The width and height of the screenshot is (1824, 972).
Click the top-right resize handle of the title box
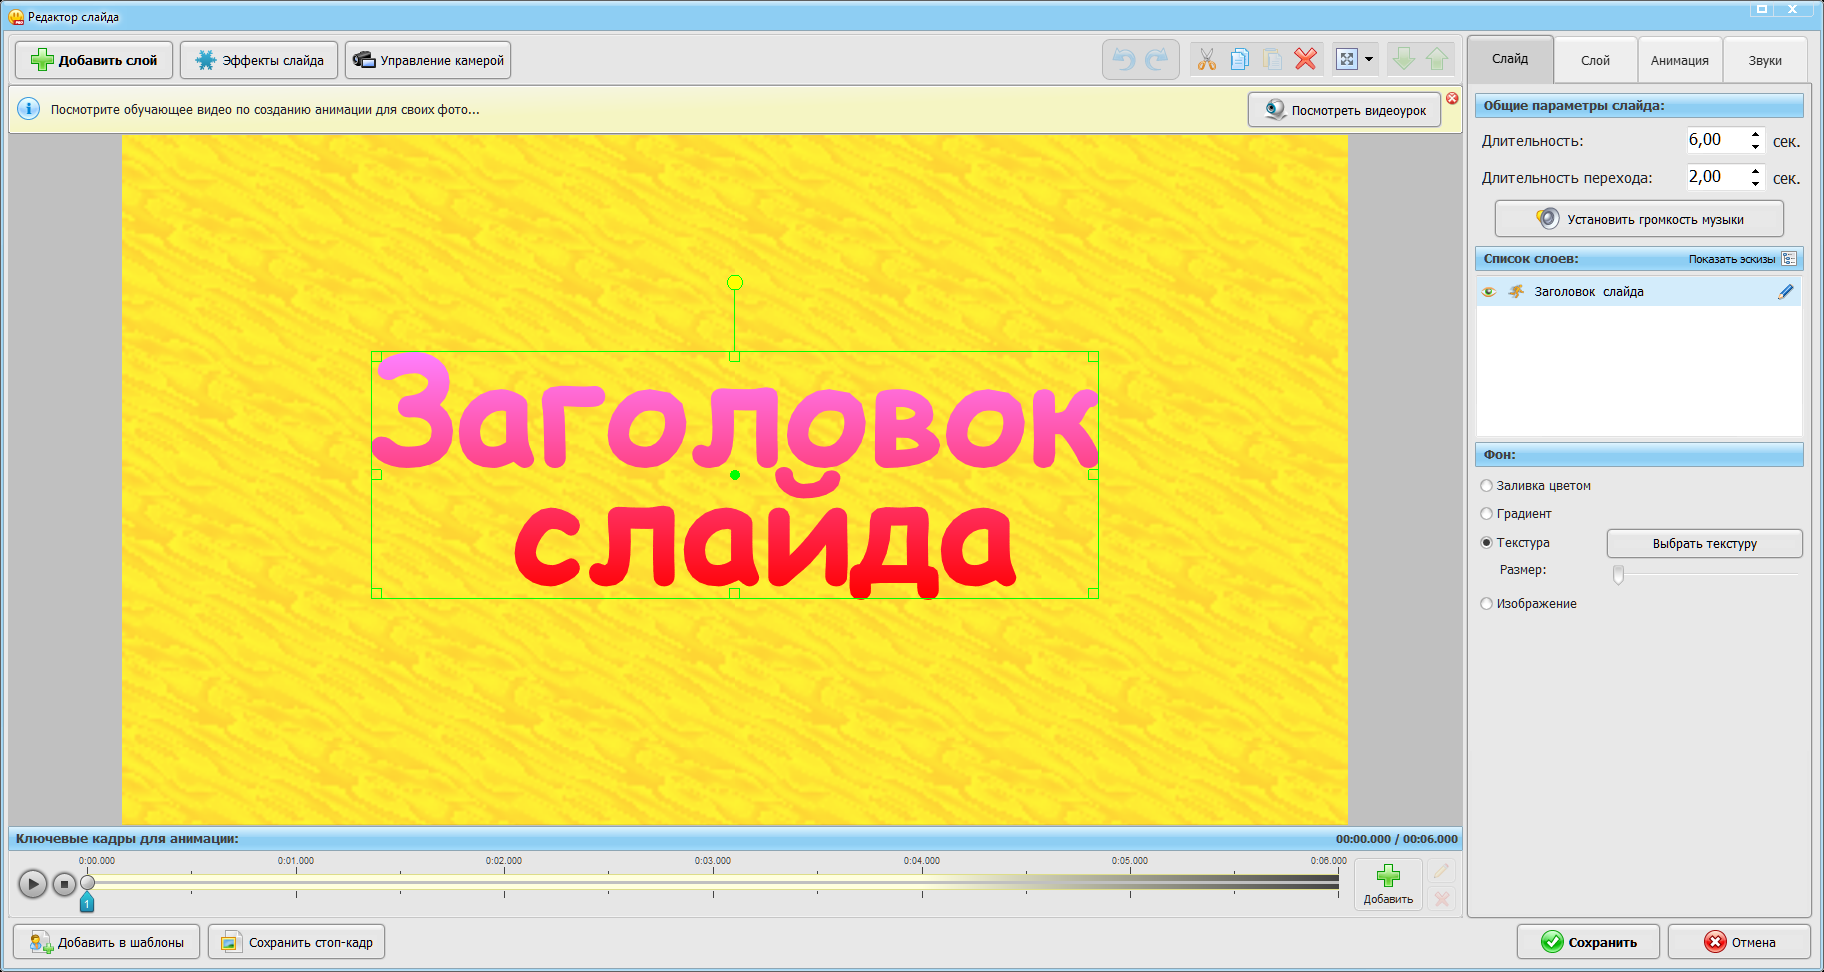1094,356
